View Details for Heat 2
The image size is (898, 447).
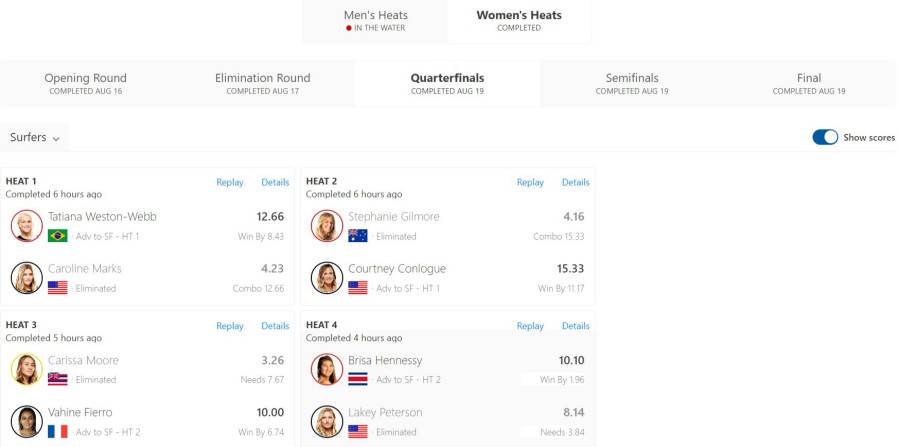tap(576, 183)
